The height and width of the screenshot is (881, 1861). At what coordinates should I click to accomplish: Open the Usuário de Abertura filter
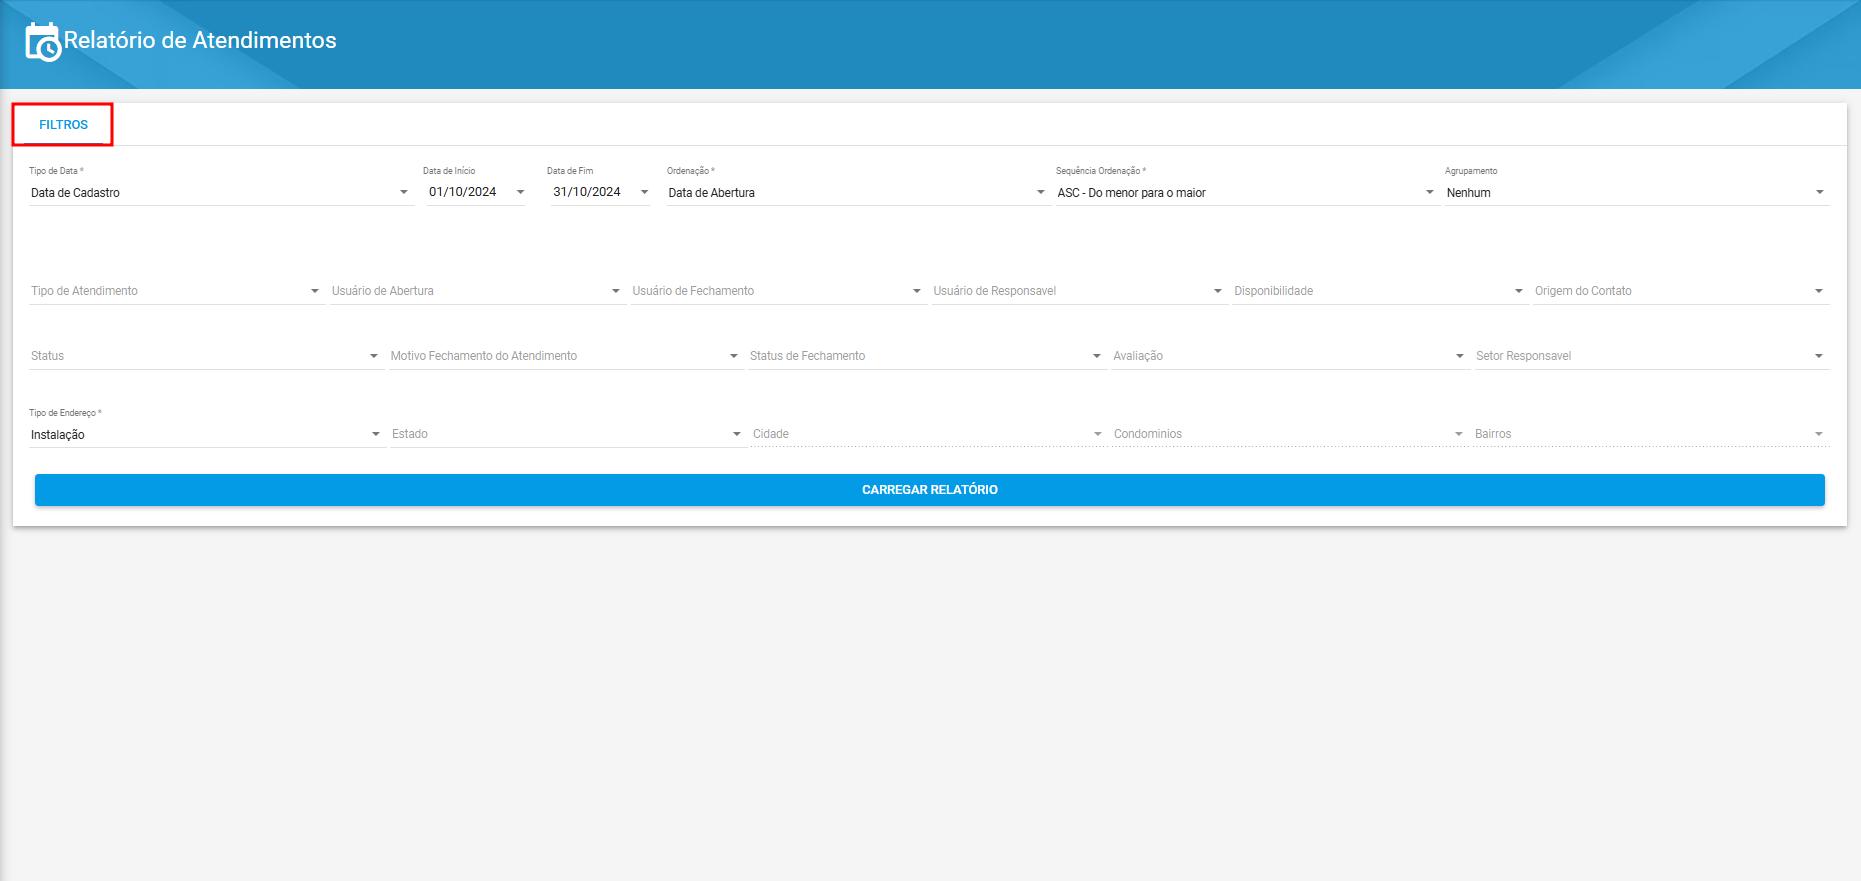(477, 291)
